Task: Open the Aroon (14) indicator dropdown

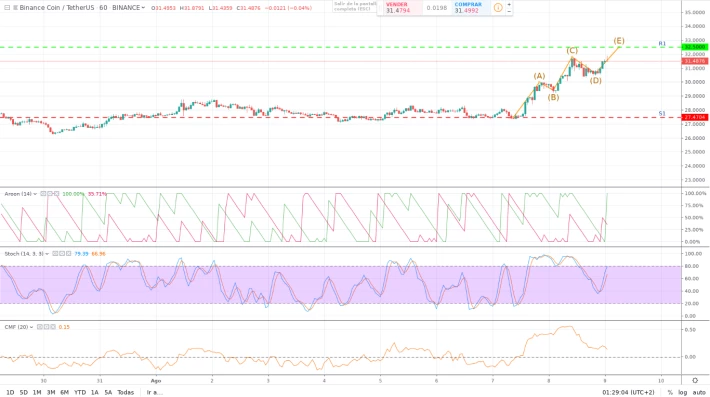Action: coord(34,194)
